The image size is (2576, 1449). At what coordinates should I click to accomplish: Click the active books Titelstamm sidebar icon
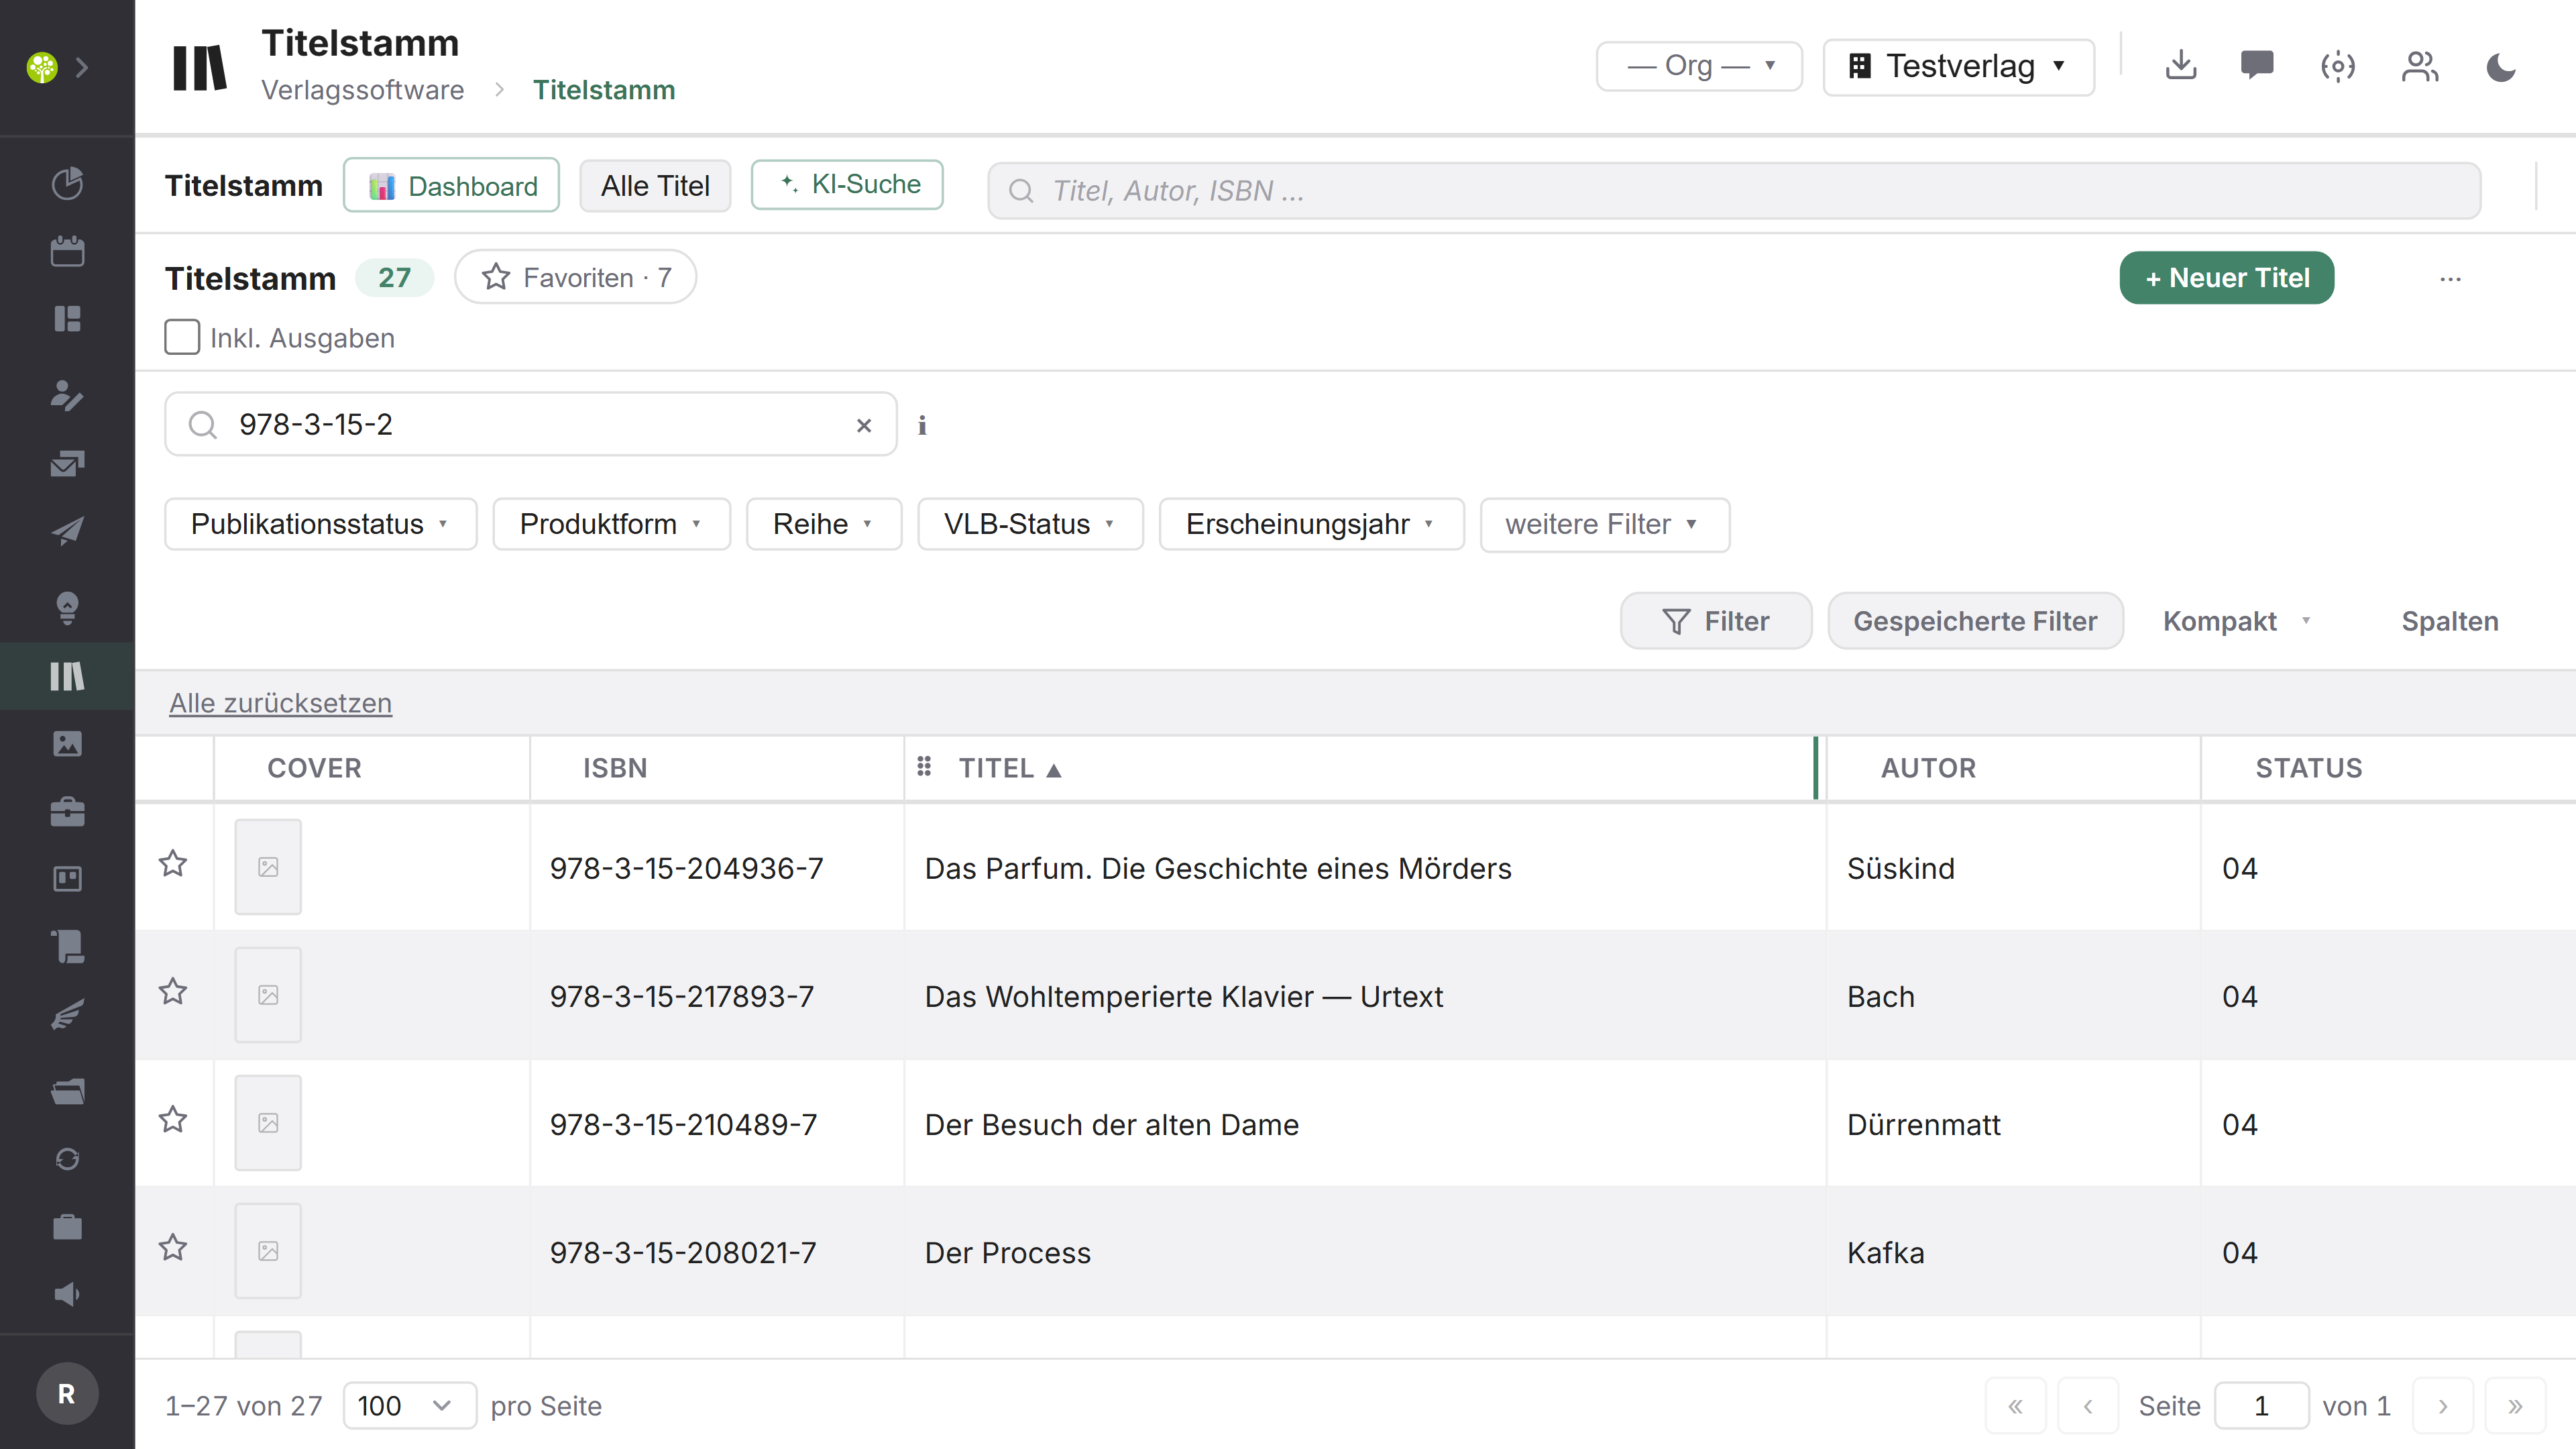click(x=67, y=676)
